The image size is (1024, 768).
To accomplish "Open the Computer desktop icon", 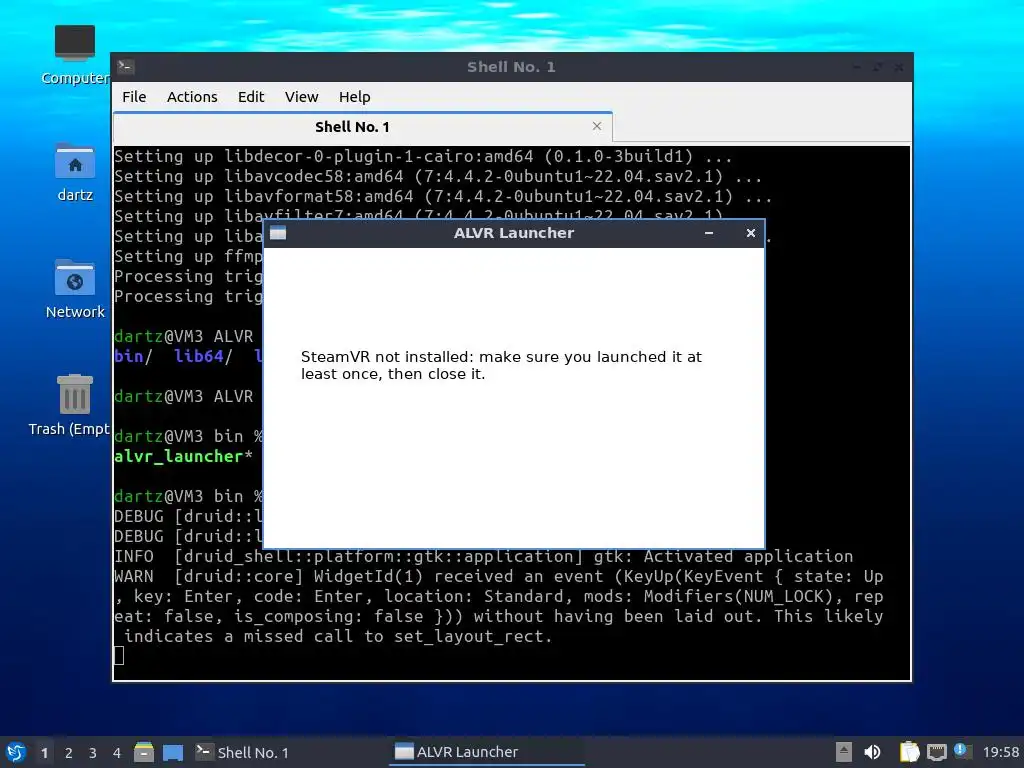I will [74, 55].
